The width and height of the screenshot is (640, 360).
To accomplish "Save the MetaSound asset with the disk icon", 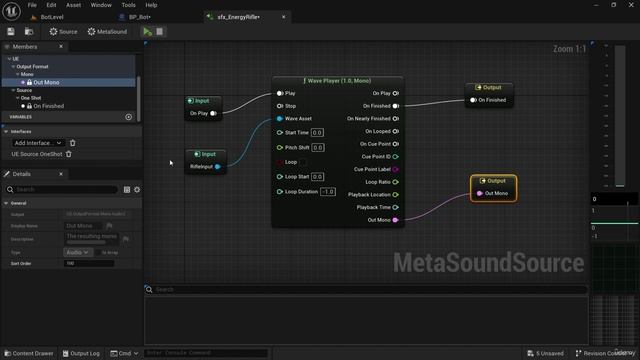I will click(x=11, y=31).
